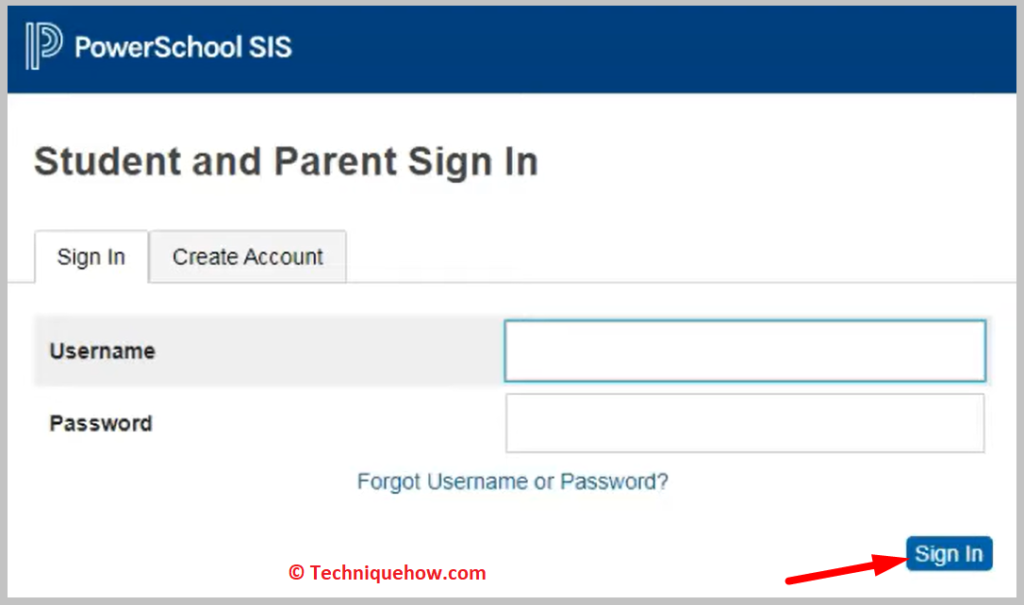Image resolution: width=1024 pixels, height=605 pixels.
Task: Click the PowerSchool logo icon
Action: (44, 47)
